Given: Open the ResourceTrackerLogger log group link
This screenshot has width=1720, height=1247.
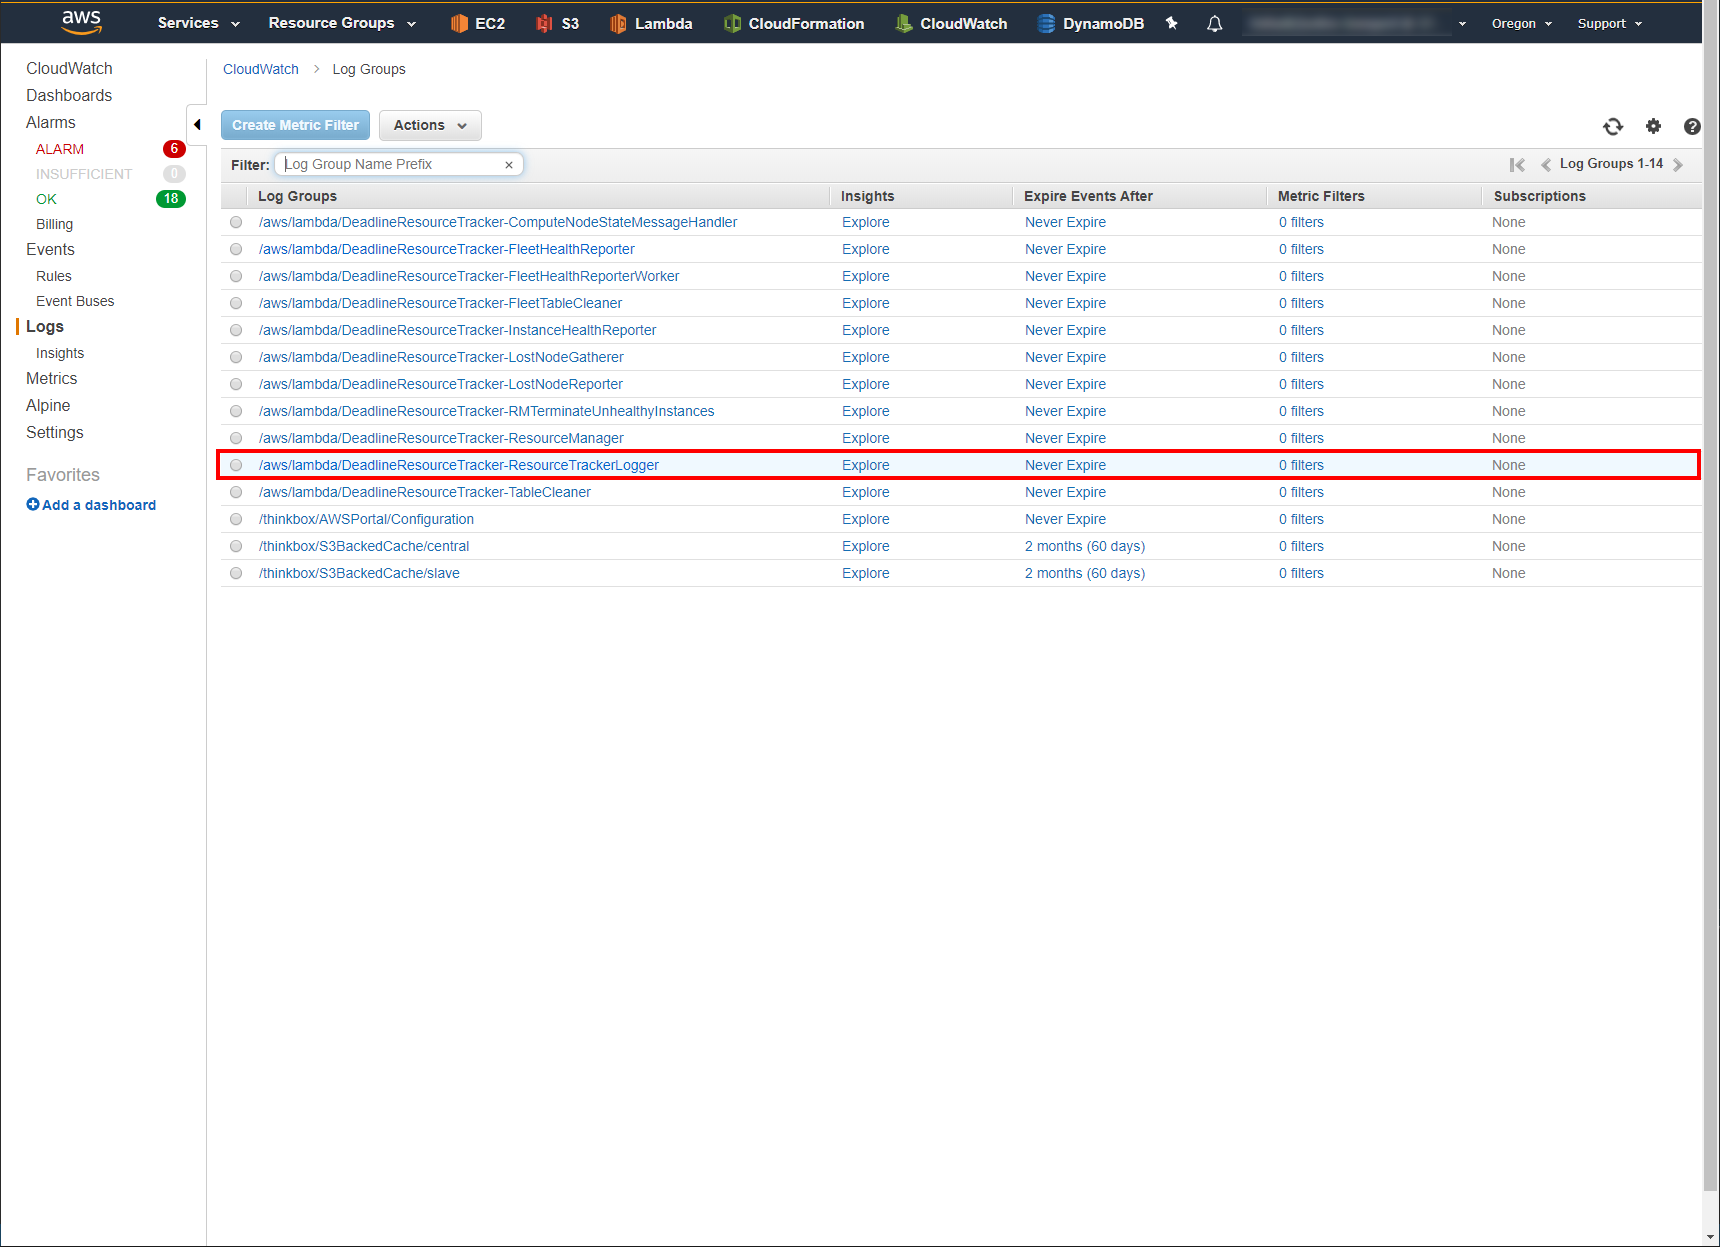Looking at the screenshot, I should [459, 465].
